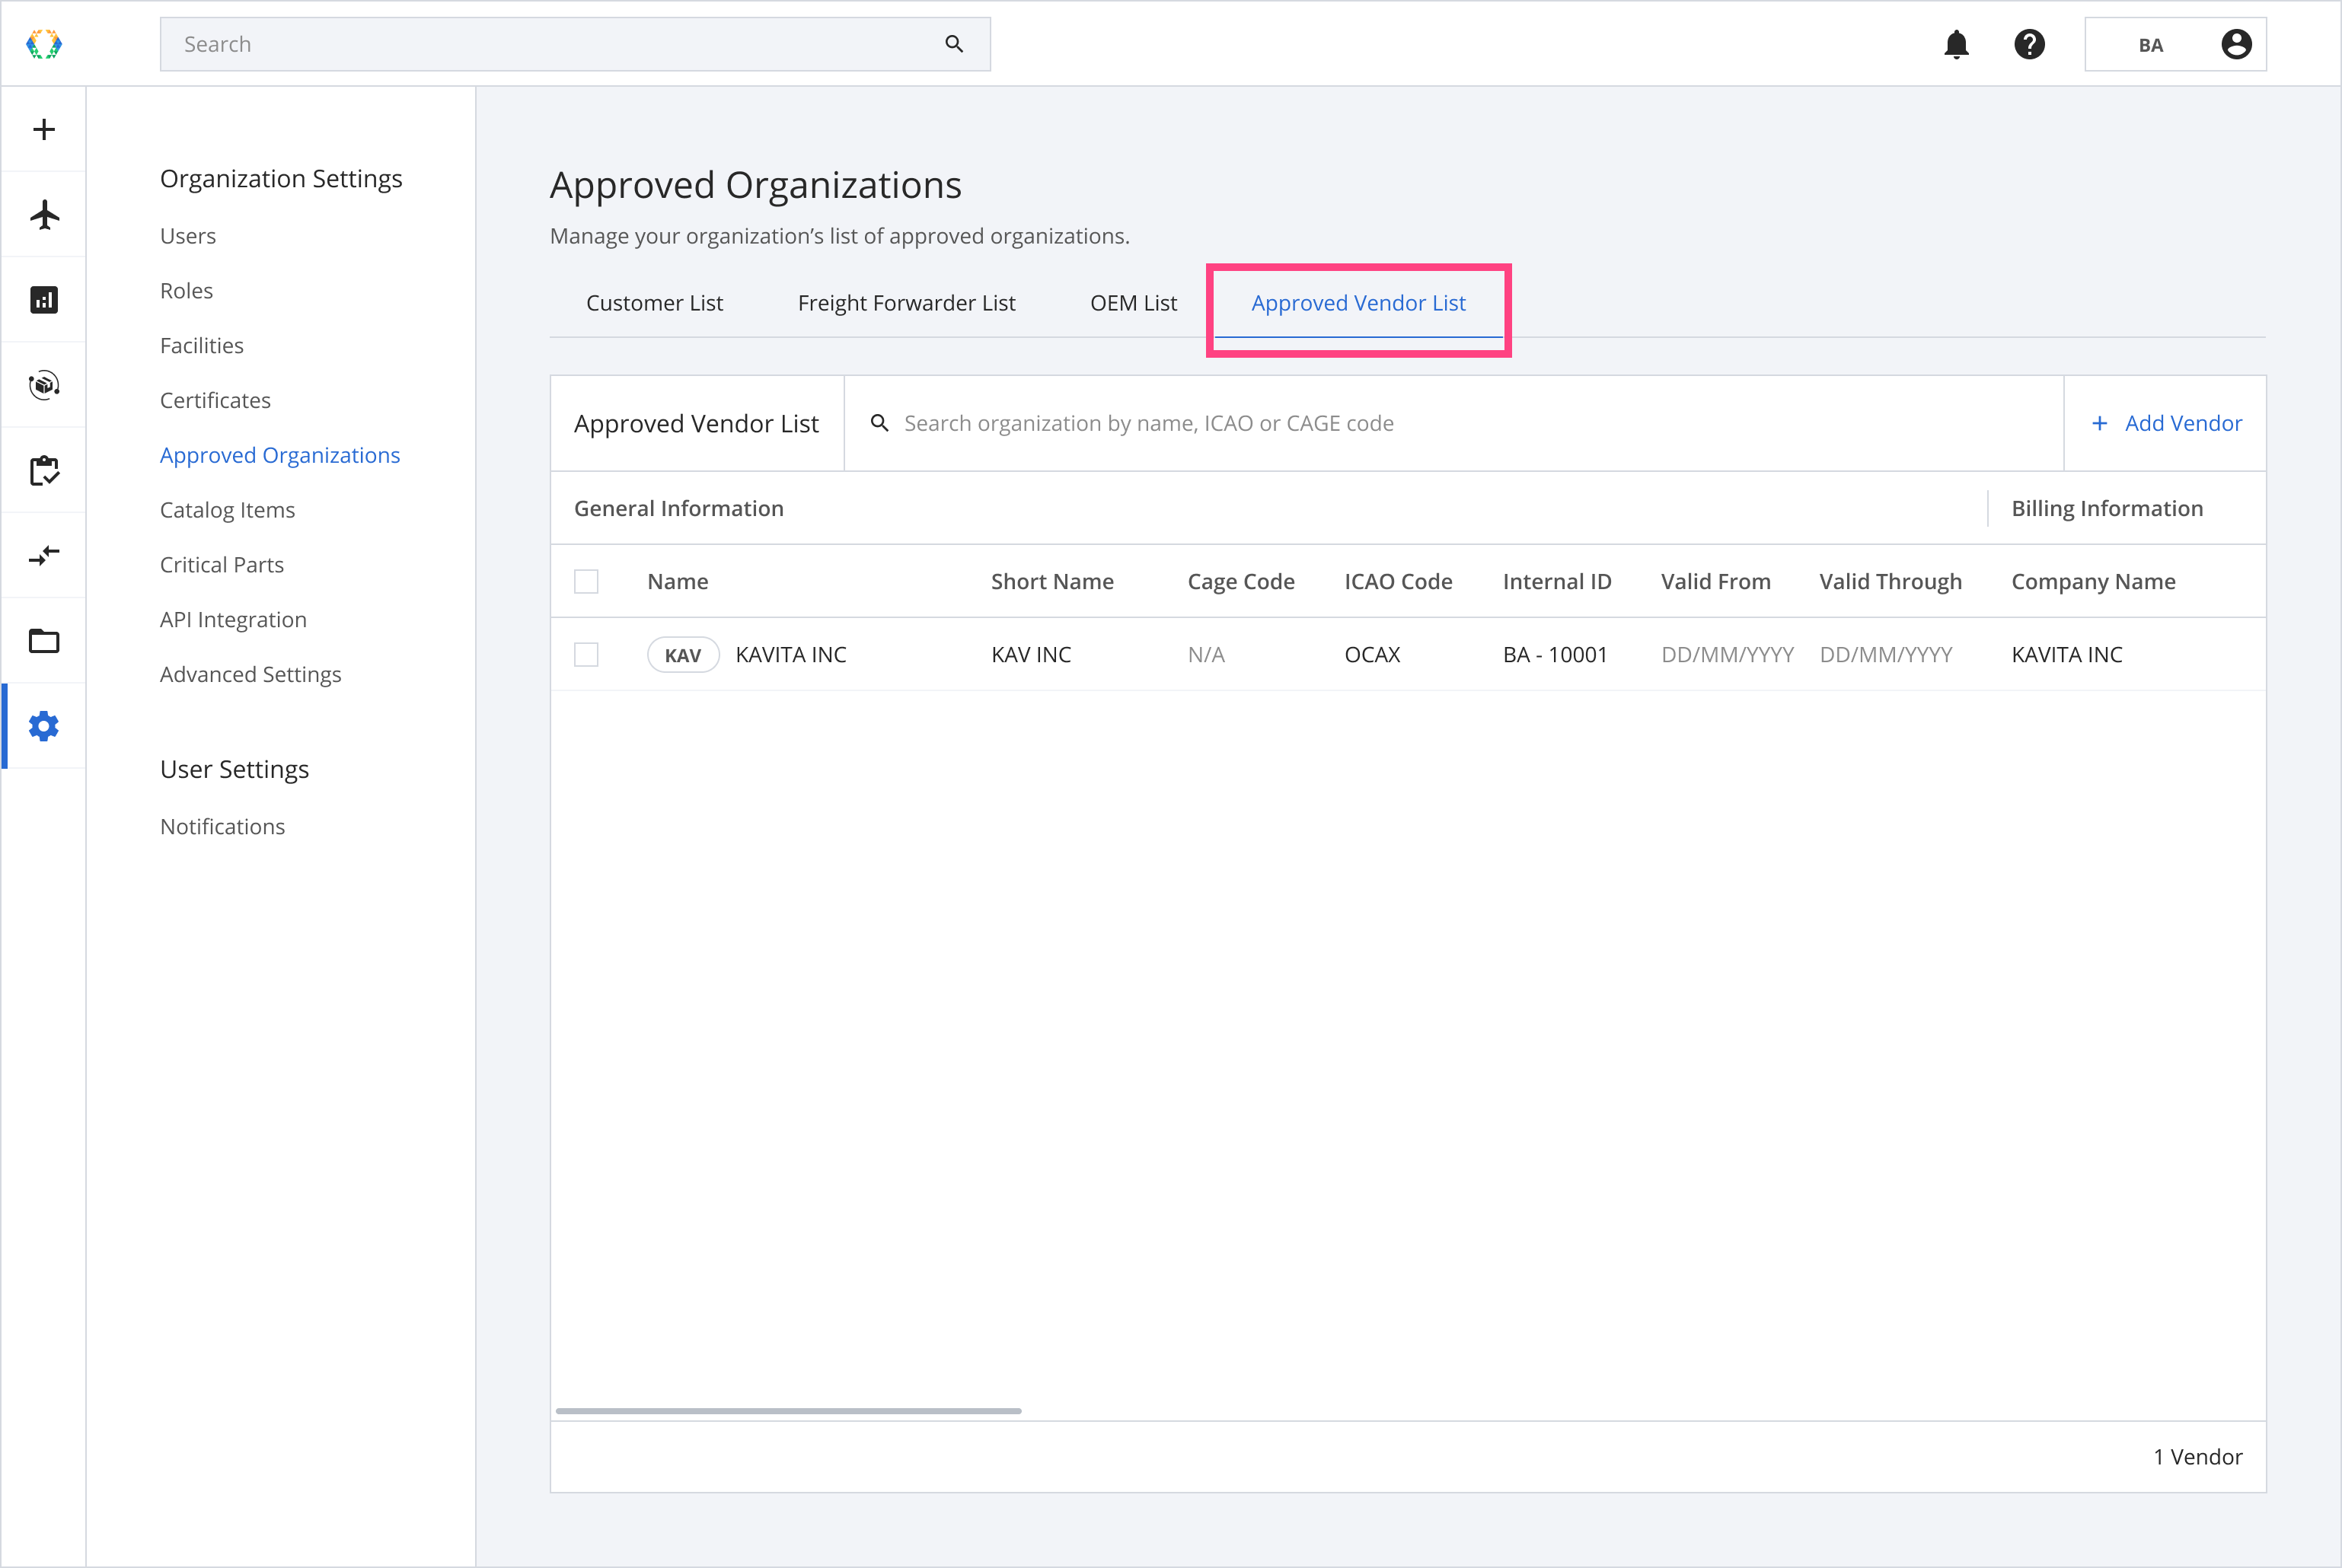Image resolution: width=2342 pixels, height=1568 pixels.
Task: Click the General Information group header
Action: [x=679, y=509]
